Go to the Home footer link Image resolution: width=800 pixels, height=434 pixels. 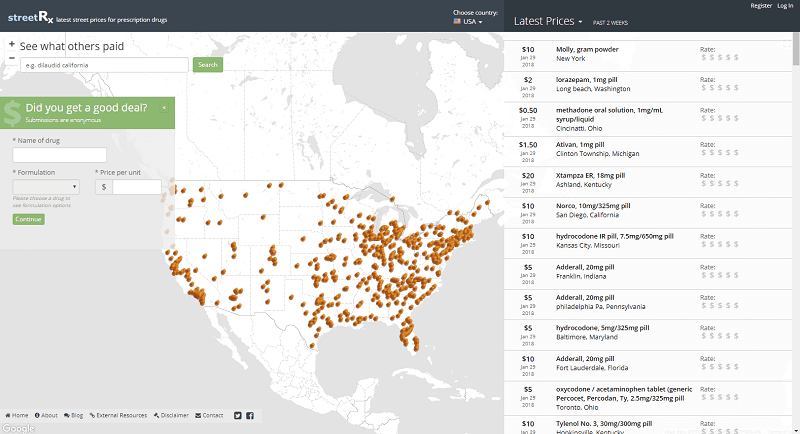[x=17, y=416]
